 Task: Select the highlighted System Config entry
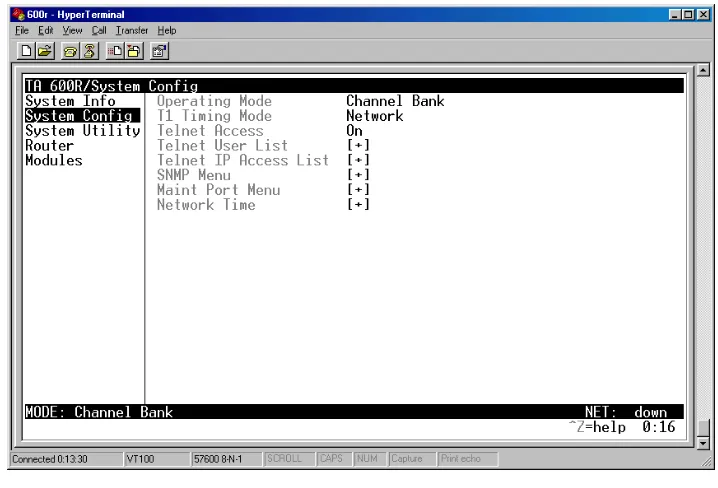(x=82, y=115)
